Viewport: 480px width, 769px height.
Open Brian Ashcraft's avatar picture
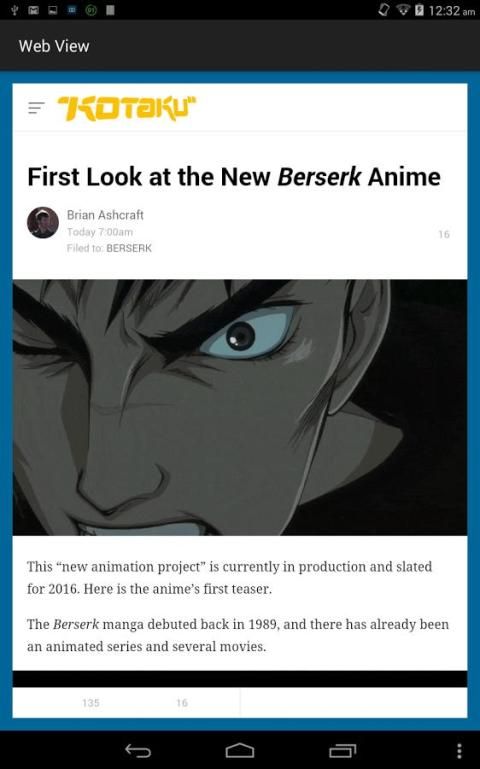tap(43, 223)
